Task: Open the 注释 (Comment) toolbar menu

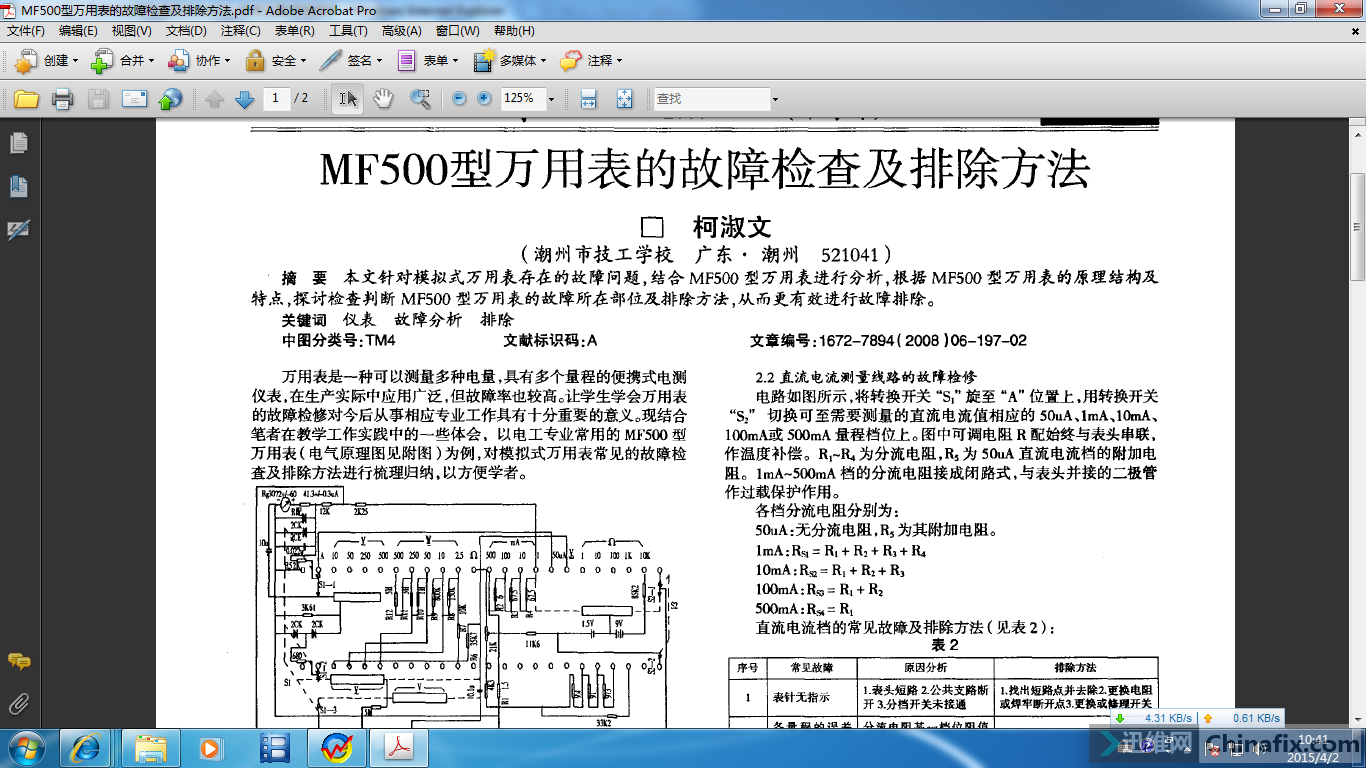Action: [x=591, y=61]
